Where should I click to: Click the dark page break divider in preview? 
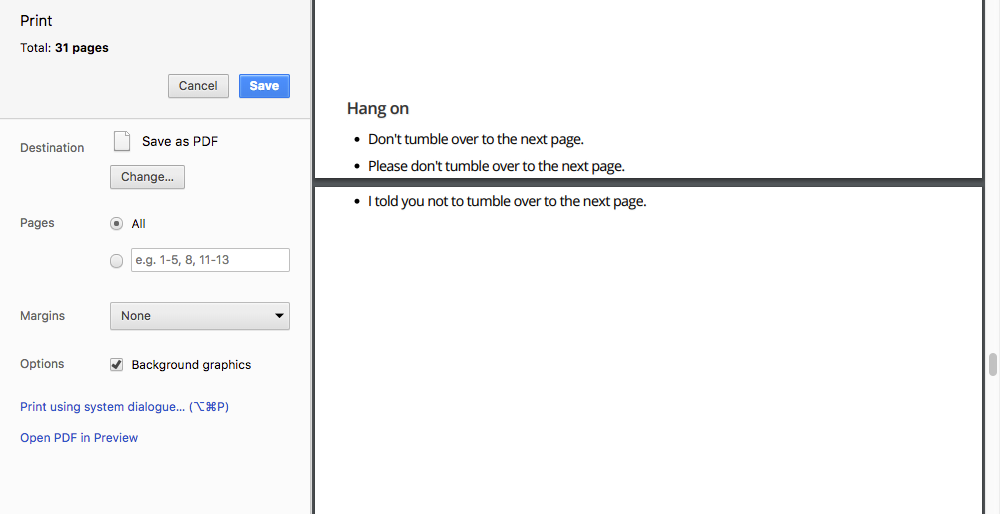click(x=648, y=182)
